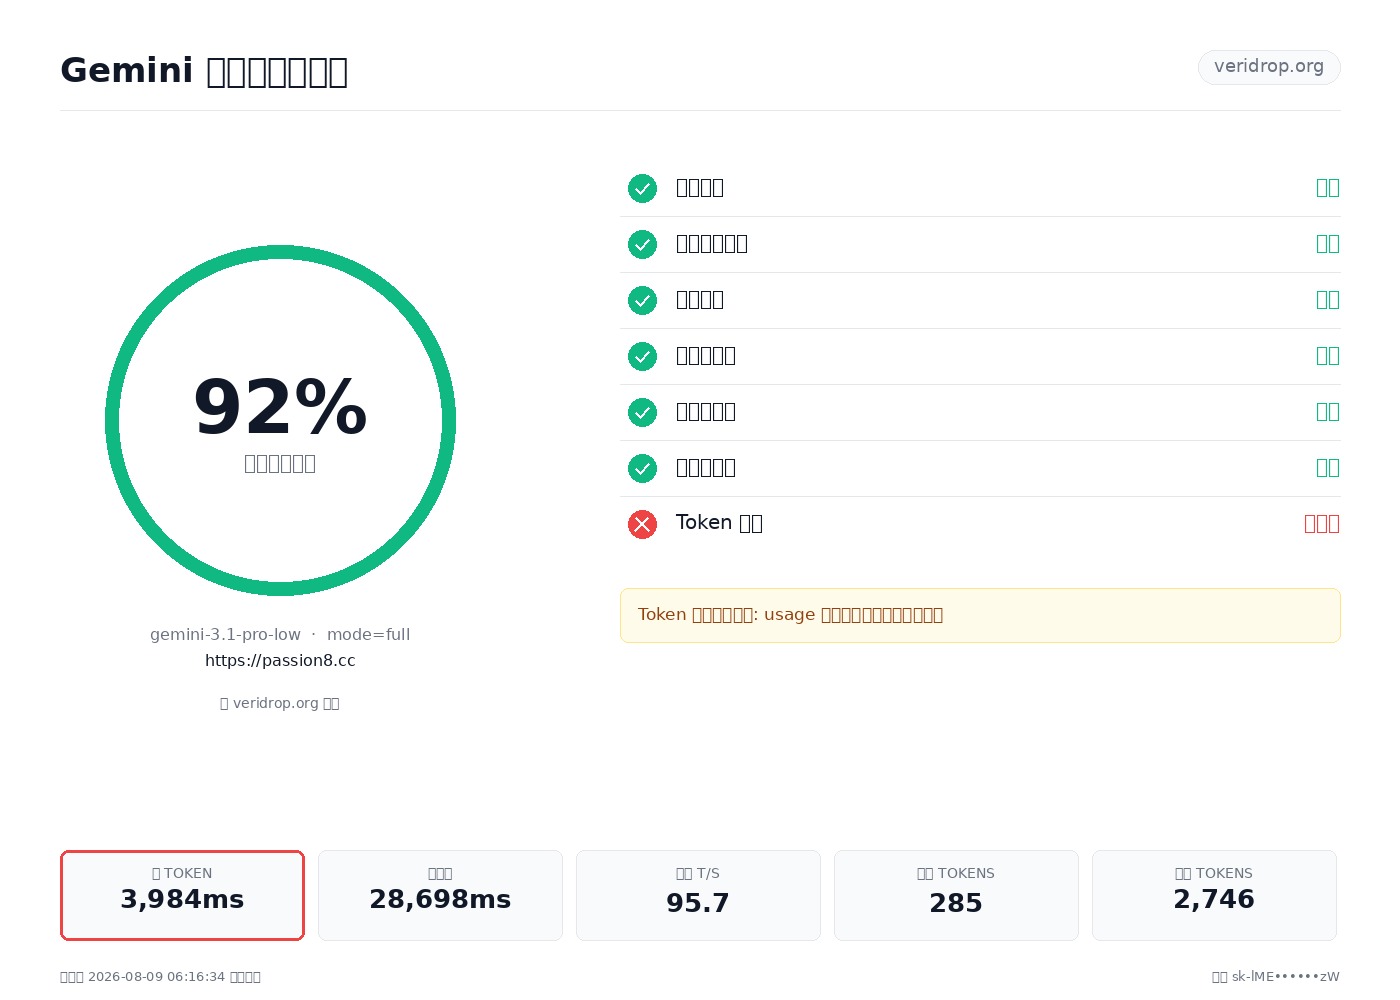This screenshot has height=1000, width=1400.
Task: Click the first green checkmark in the checklist
Action: point(642,188)
